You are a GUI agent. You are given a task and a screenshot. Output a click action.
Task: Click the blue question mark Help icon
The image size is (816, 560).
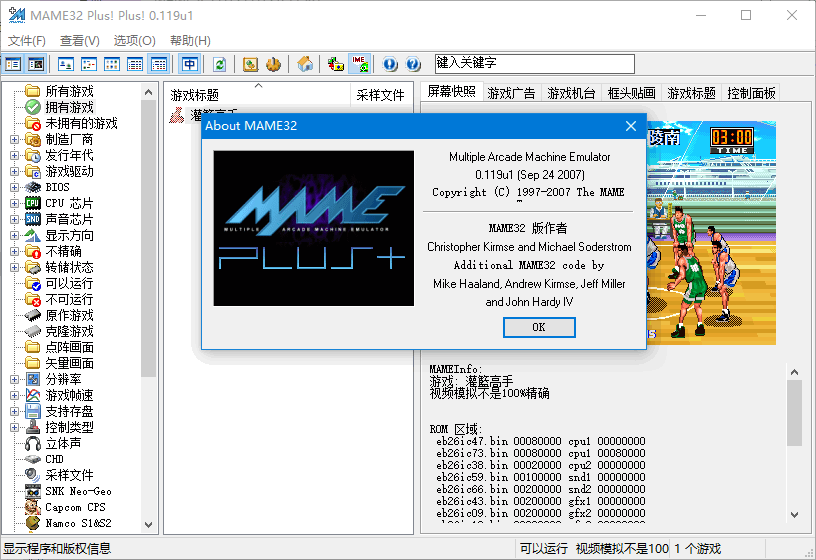click(413, 65)
